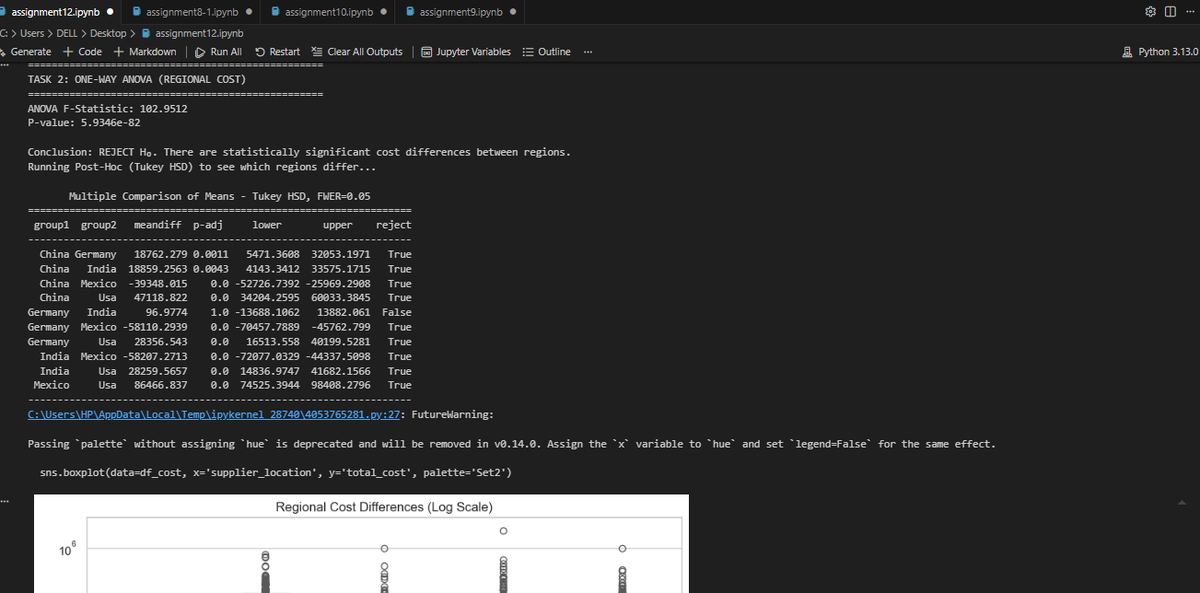Click the 'False' reject value in Germany India row
Viewport: 1200px width, 593px height.
coord(396,313)
